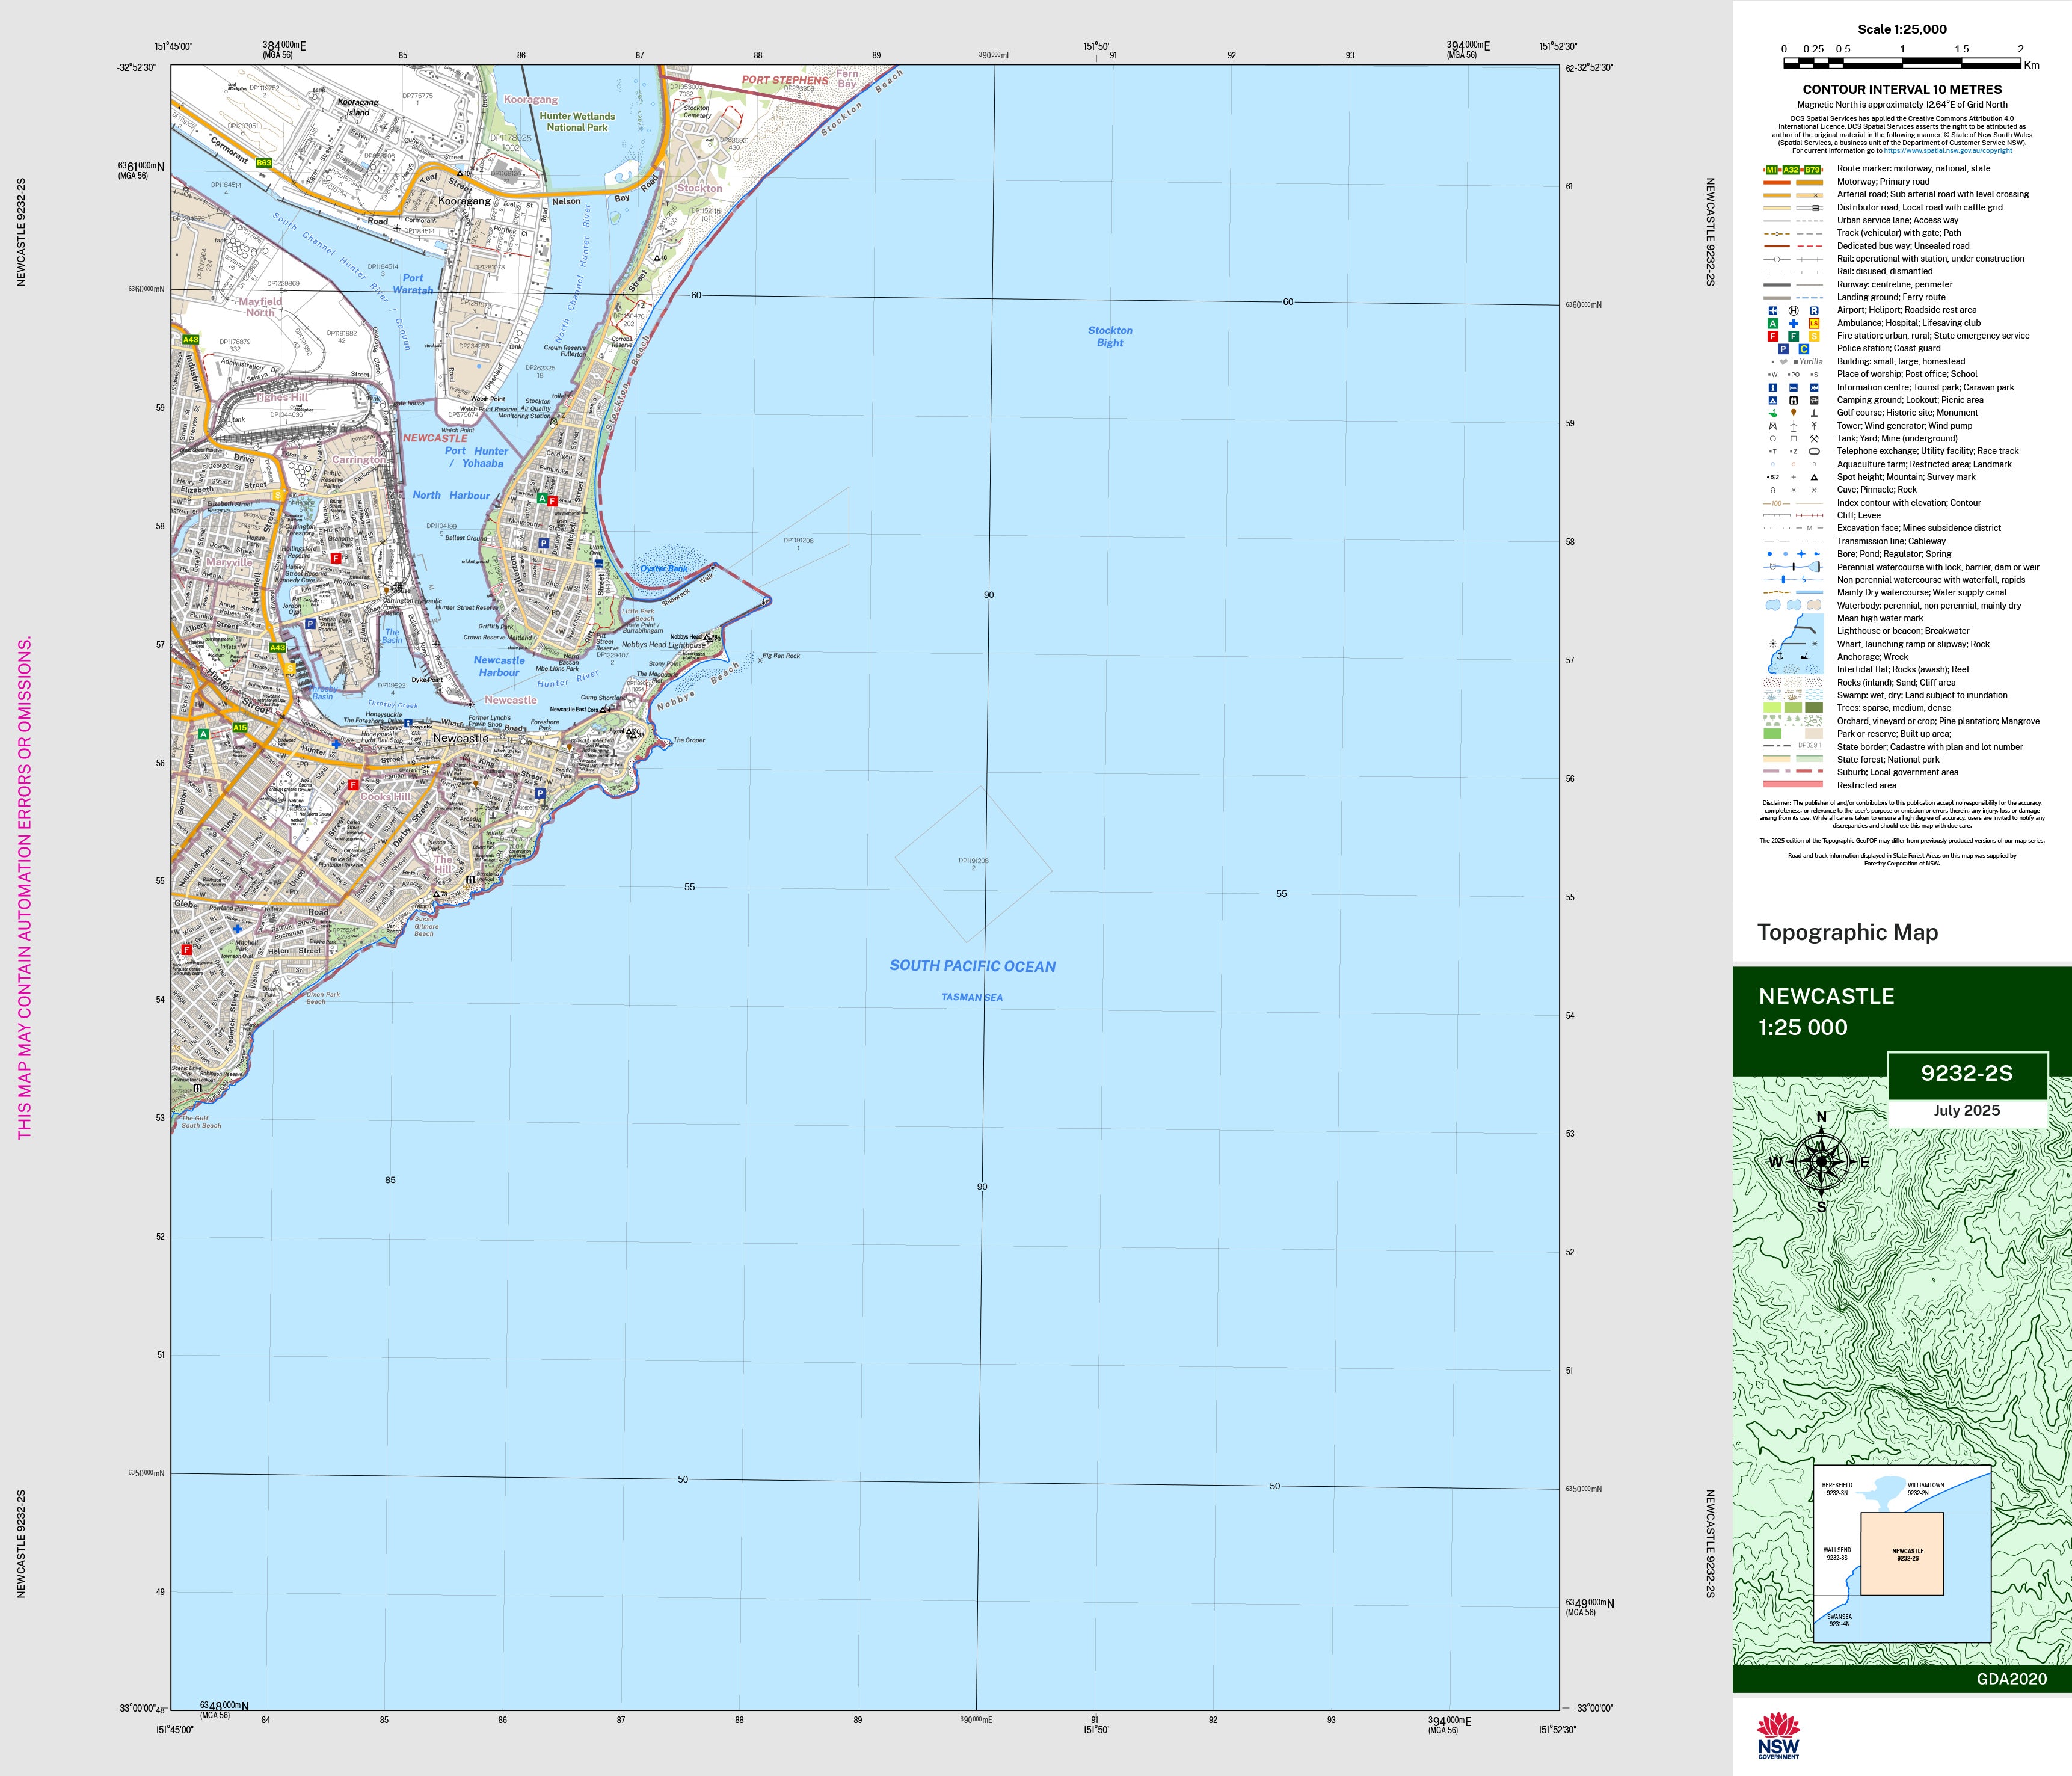Image resolution: width=2072 pixels, height=1776 pixels.
Task: Click the Heliport H symbol in legend
Action: coord(1793,311)
